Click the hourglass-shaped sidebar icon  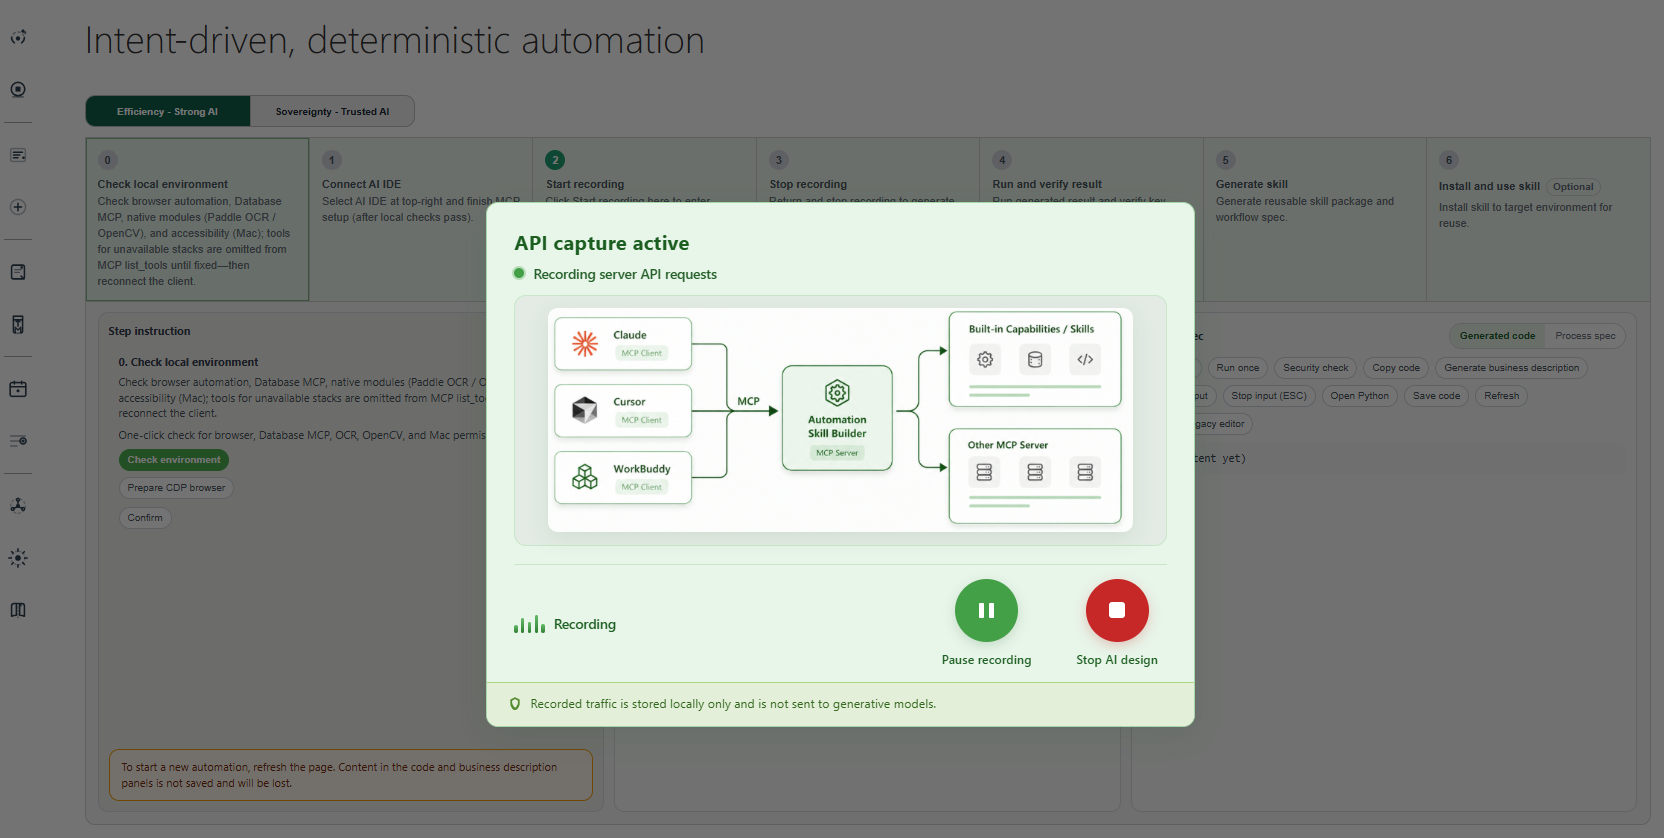(x=18, y=324)
